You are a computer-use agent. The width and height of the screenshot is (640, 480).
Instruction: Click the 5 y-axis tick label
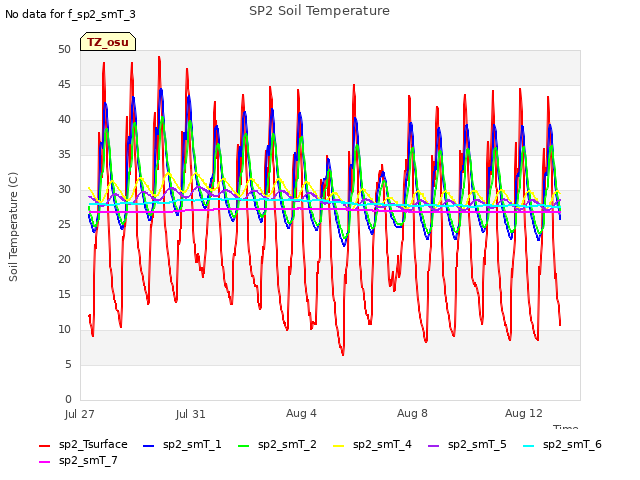(68, 364)
